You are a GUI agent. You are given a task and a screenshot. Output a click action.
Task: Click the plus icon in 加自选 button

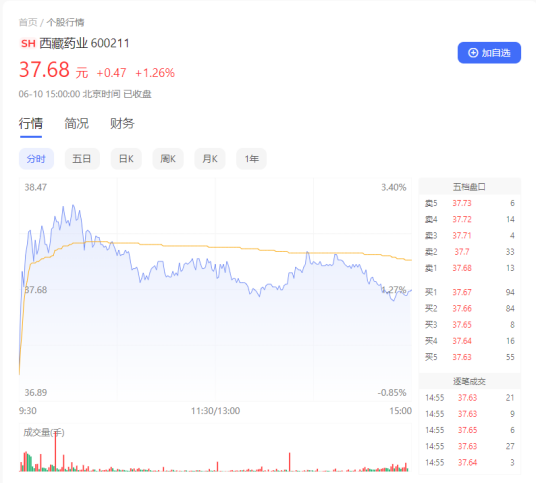tap(473, 53)
